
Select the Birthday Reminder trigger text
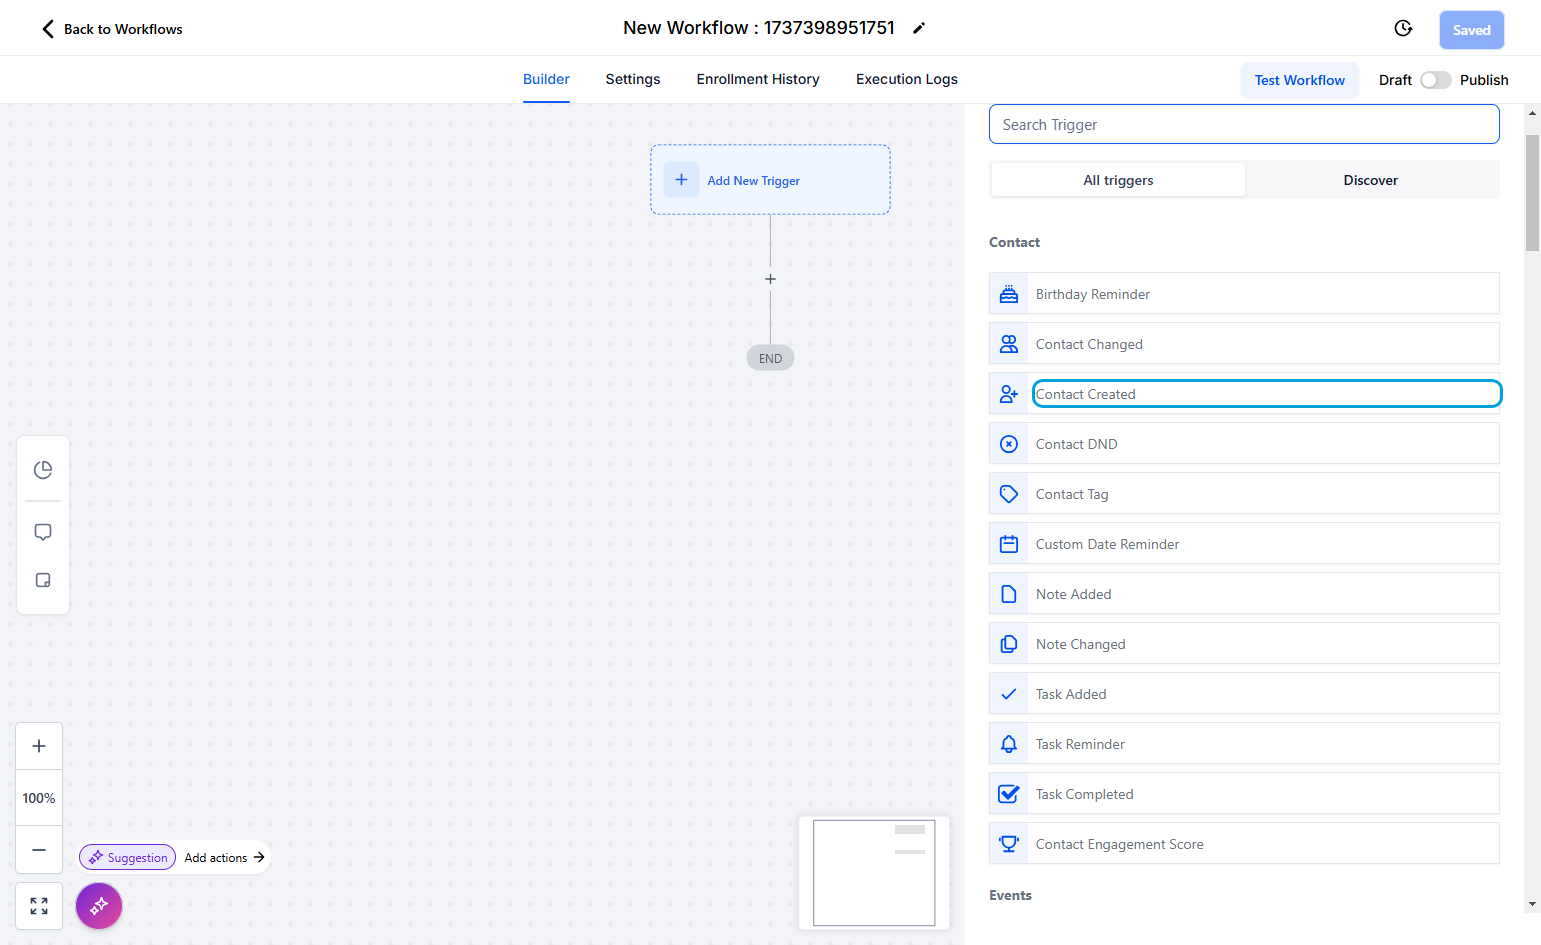1093,294
